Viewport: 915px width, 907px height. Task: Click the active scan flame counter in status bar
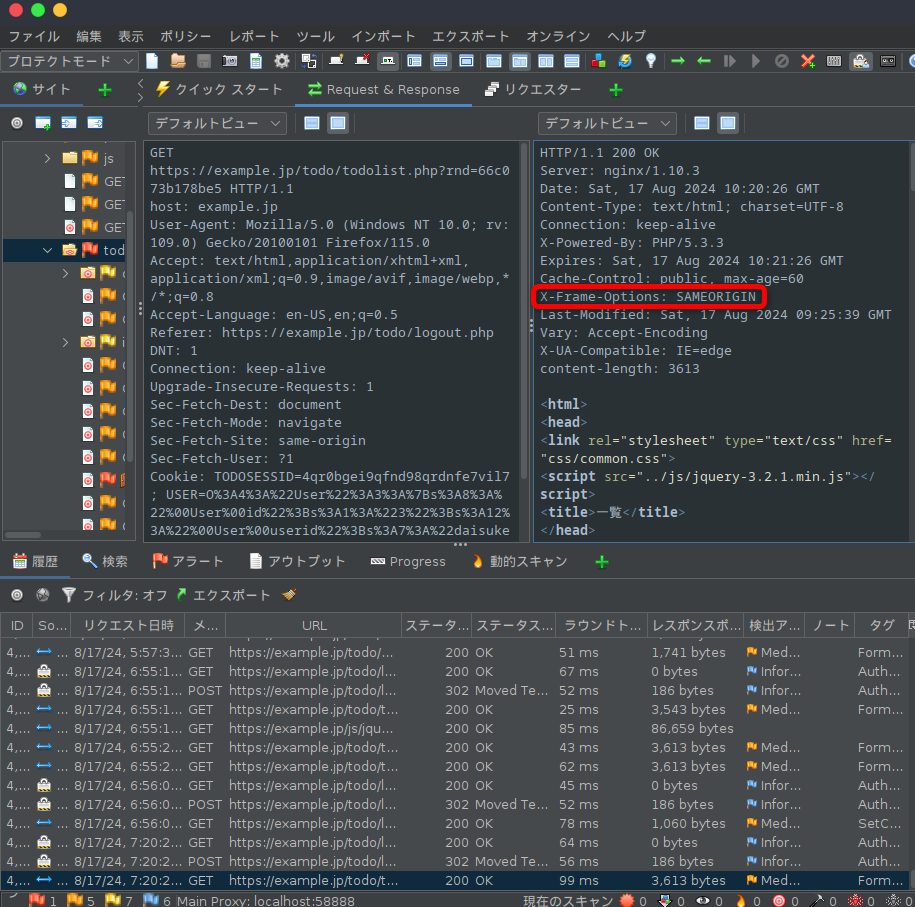tap(748, 901)
